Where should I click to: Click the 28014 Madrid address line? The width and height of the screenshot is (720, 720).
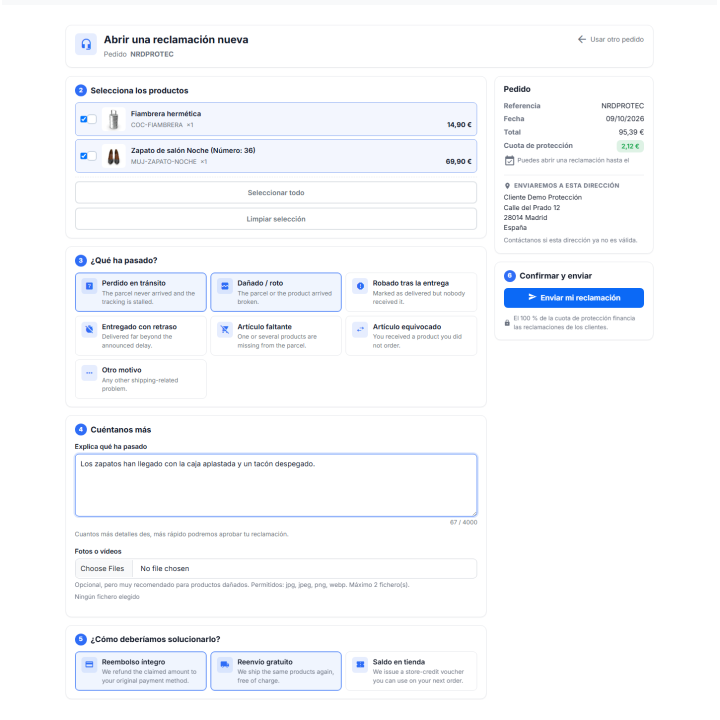click(525, 218)
